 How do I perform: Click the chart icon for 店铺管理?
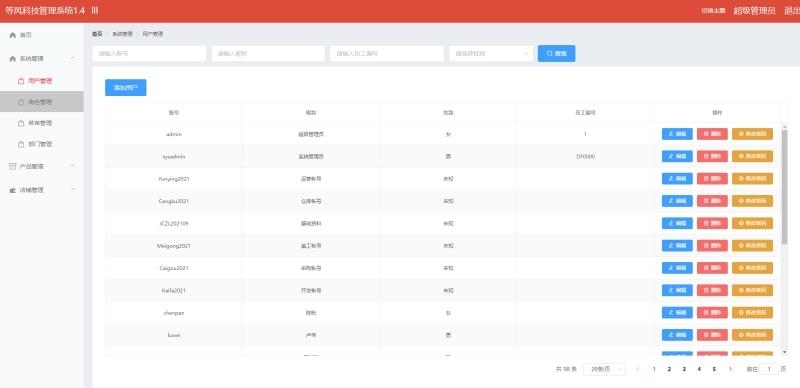click(13, 190)
